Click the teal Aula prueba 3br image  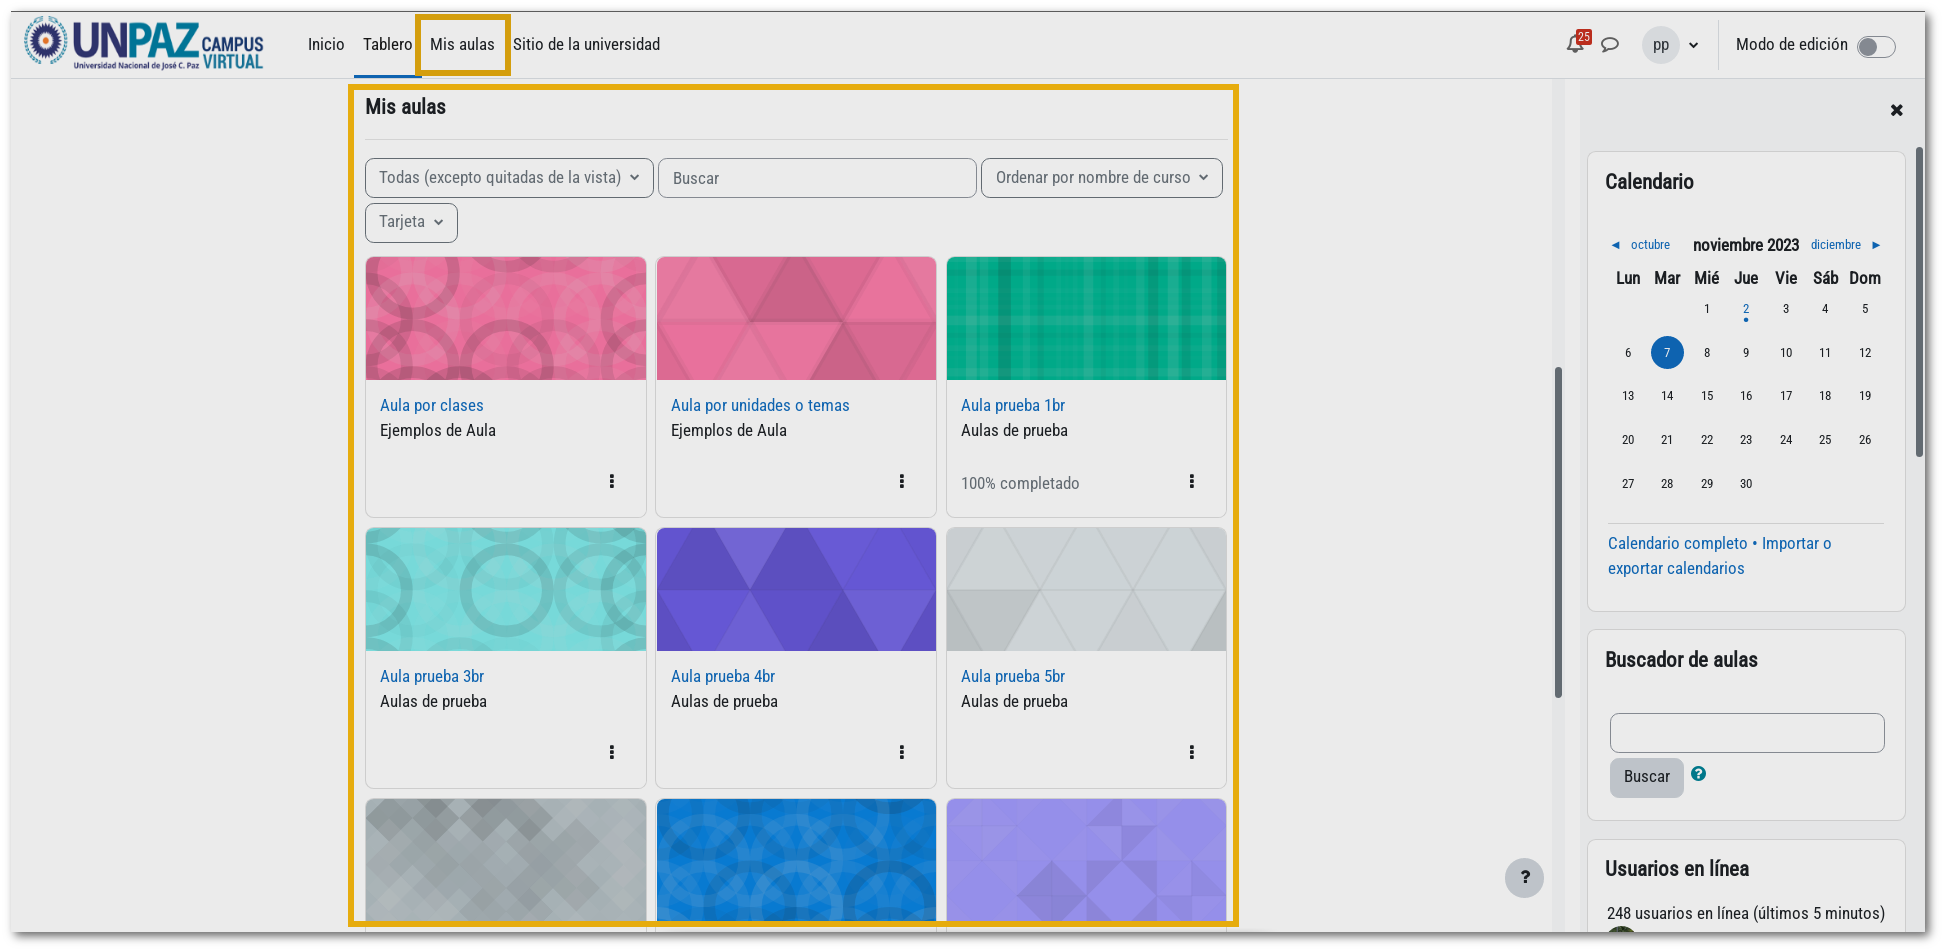[x=506, y=589]
